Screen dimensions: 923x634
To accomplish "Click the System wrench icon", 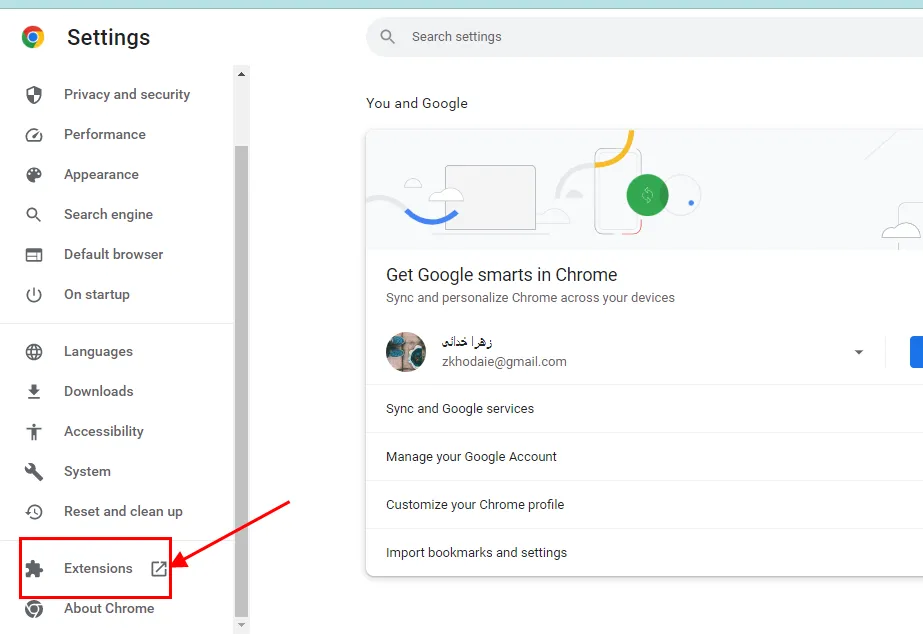I will tap(34, 472).
